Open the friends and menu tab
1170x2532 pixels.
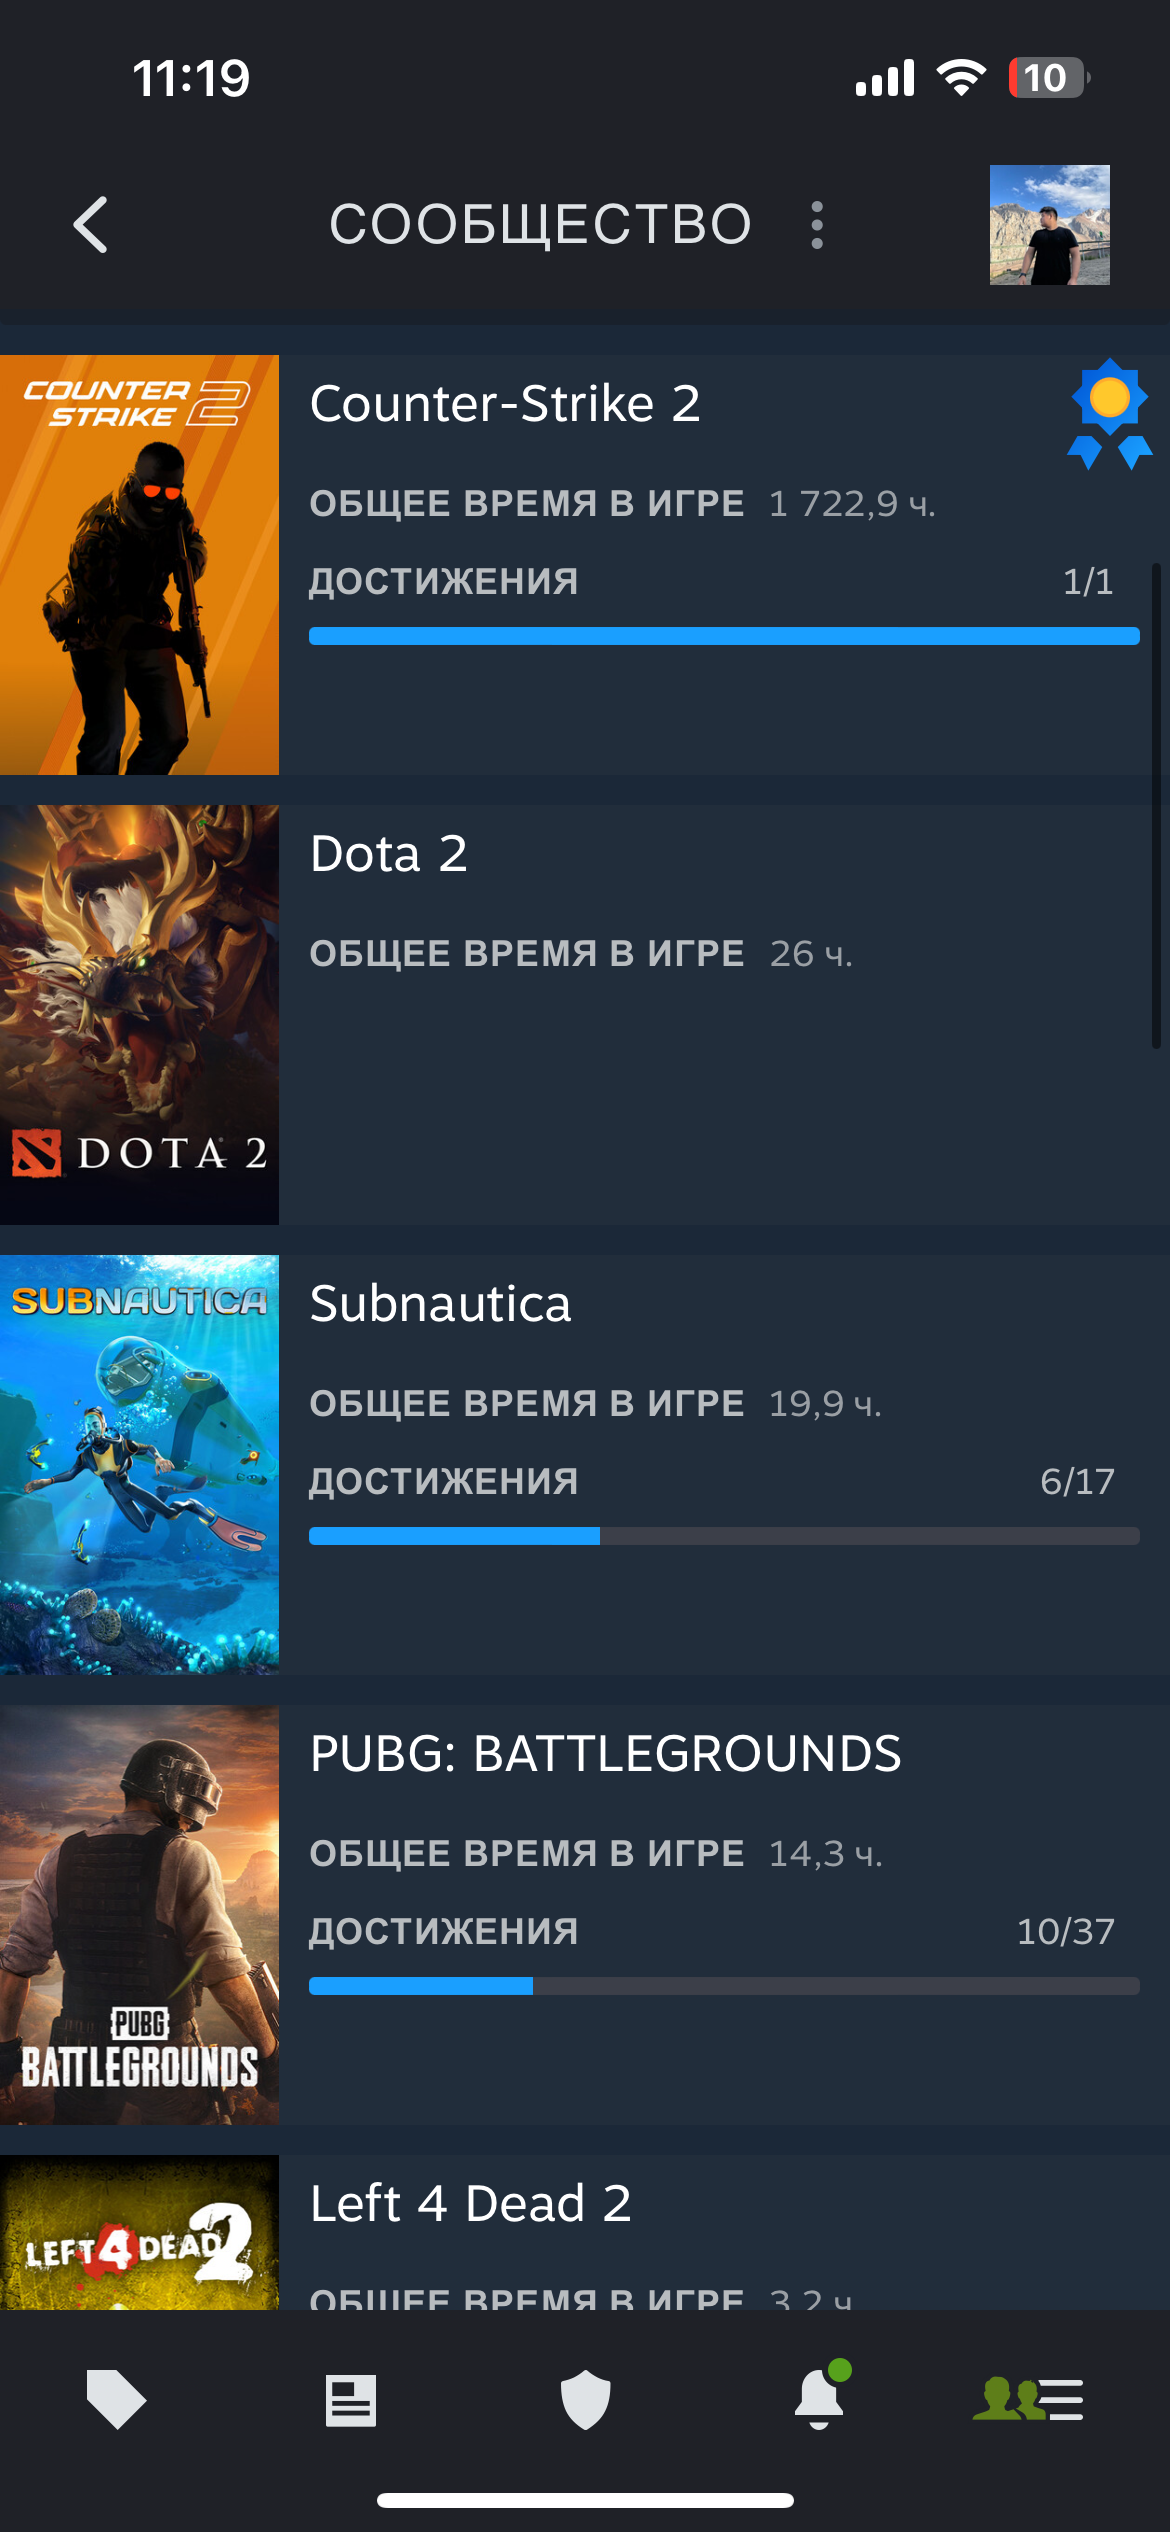(x=1028, y=2399)
